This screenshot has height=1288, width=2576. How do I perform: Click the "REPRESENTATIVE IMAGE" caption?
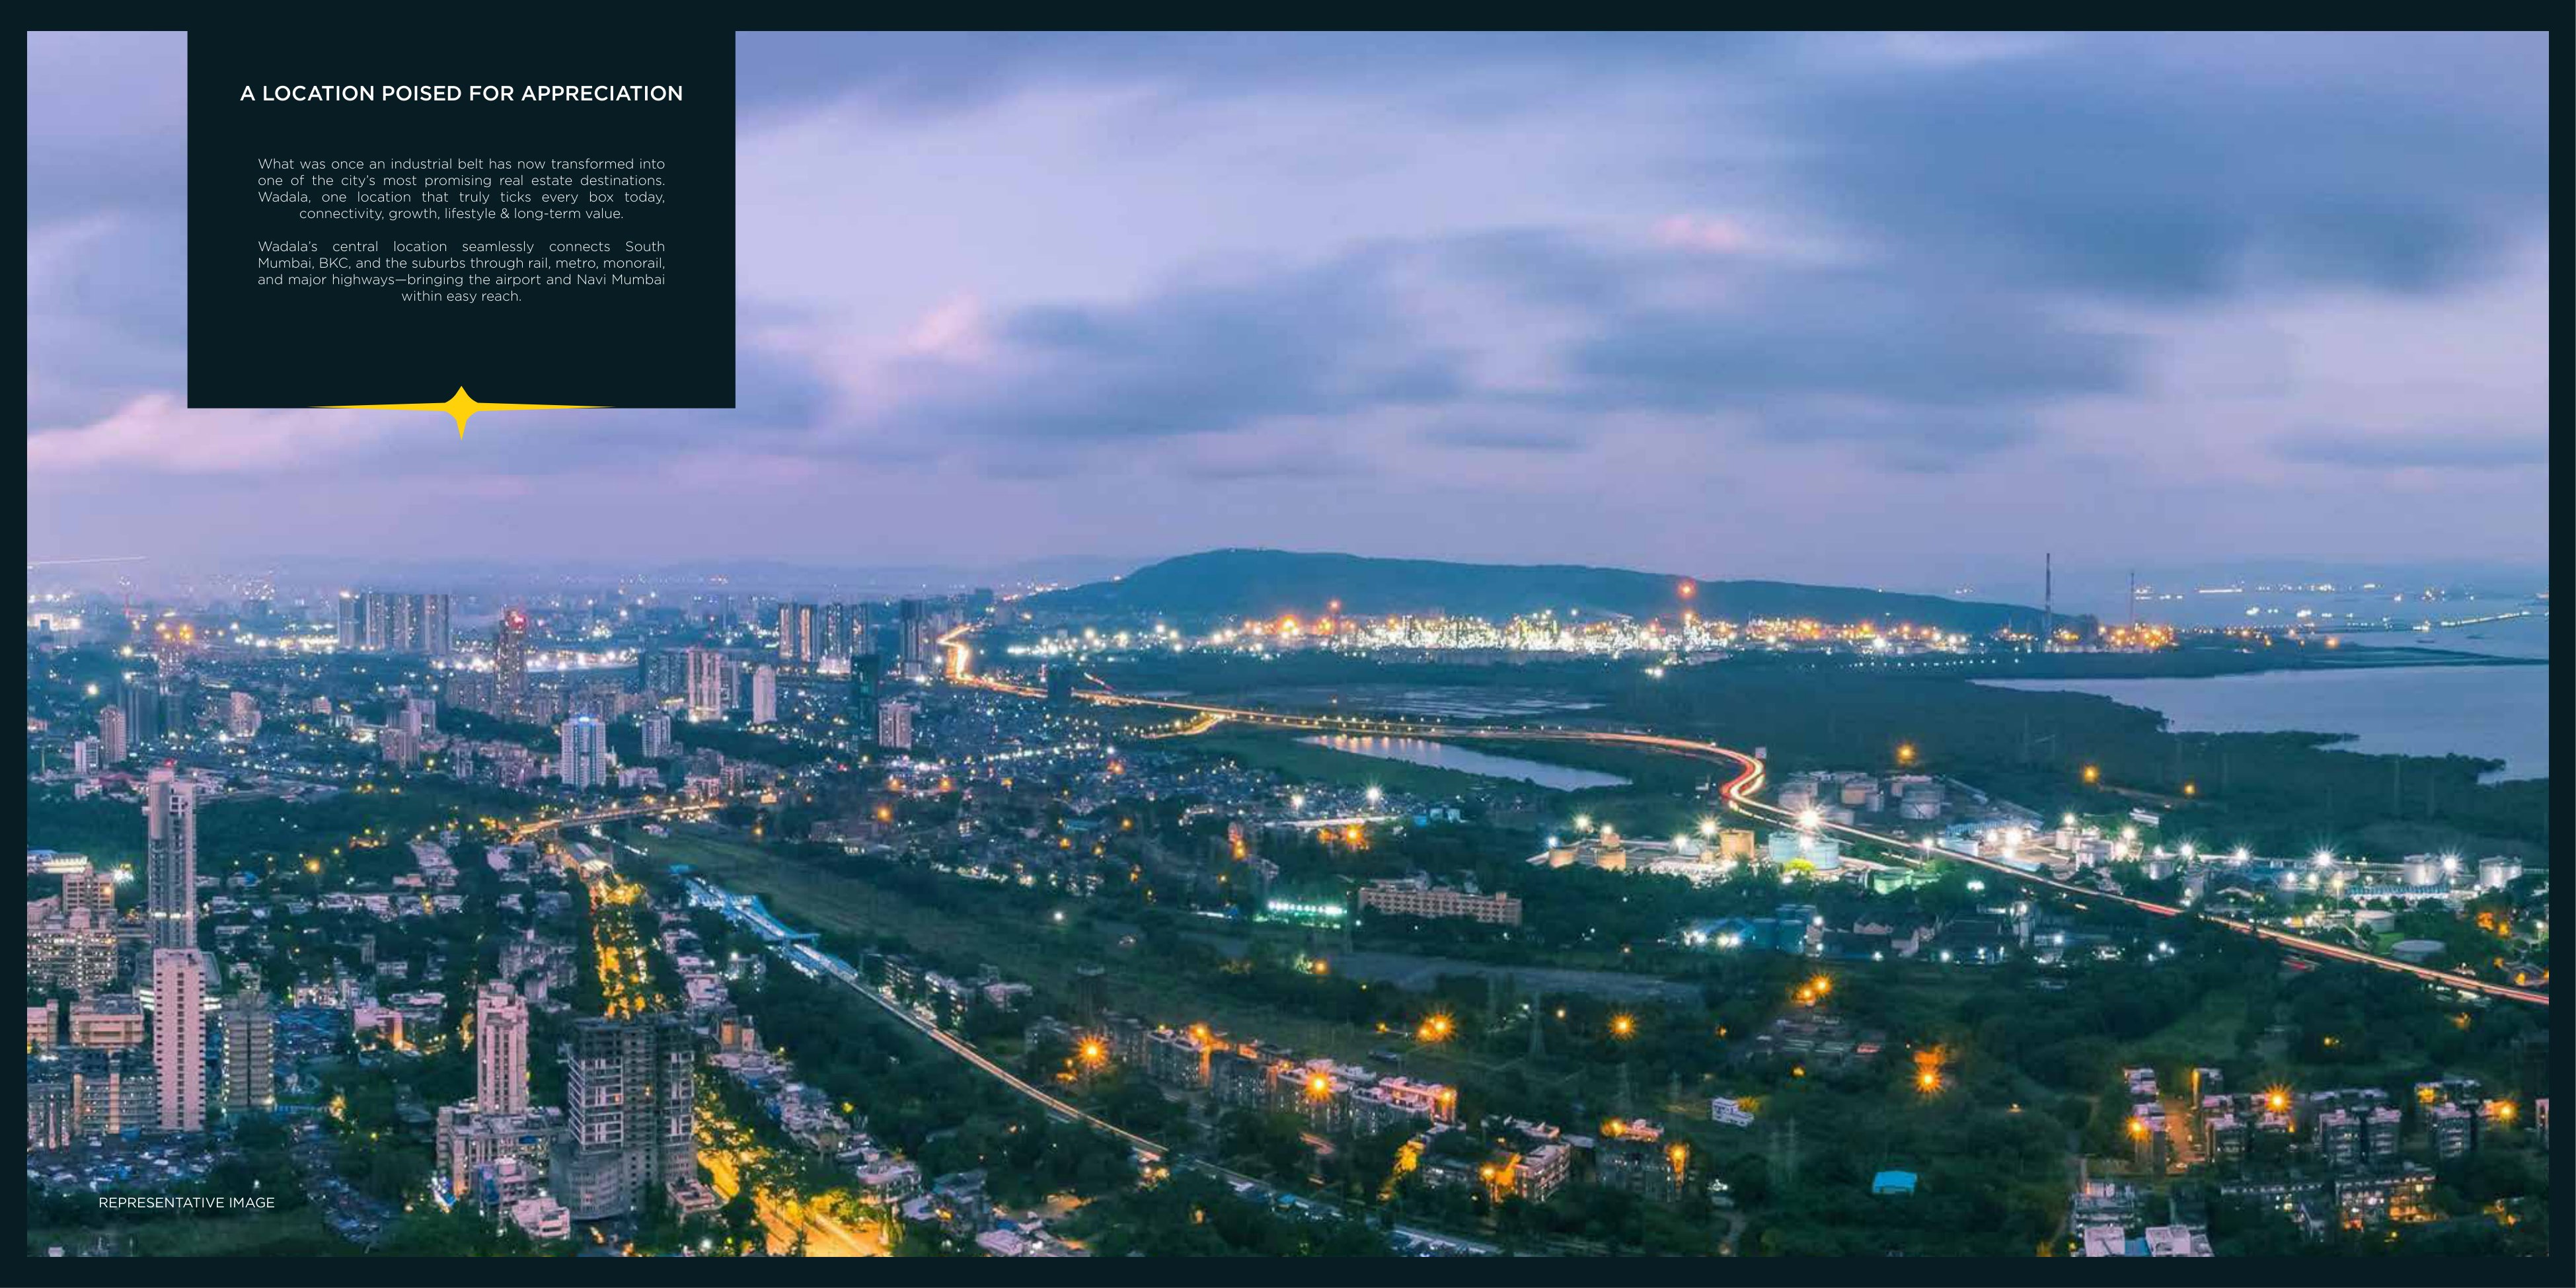point(186,1203)
